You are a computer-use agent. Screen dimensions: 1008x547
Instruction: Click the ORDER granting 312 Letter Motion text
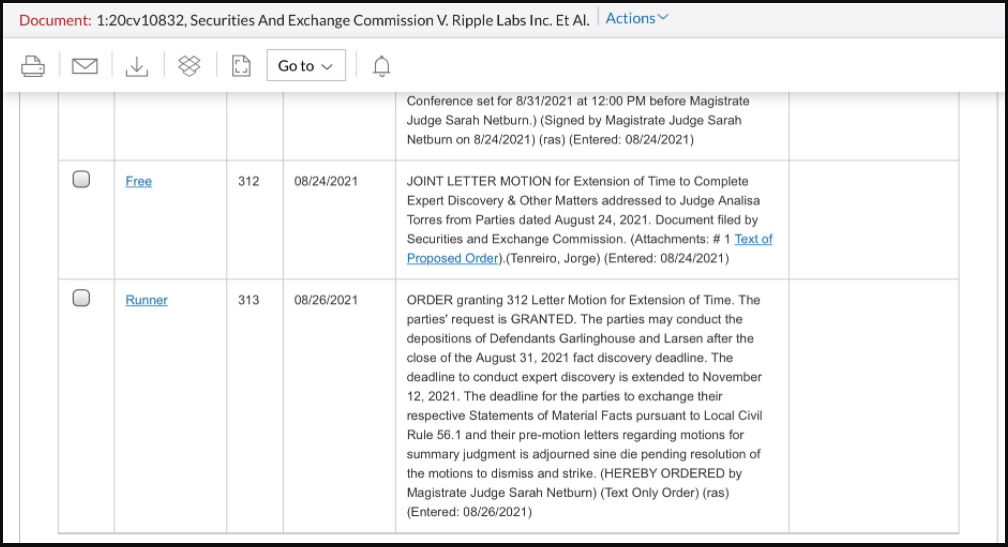(584, 406)
